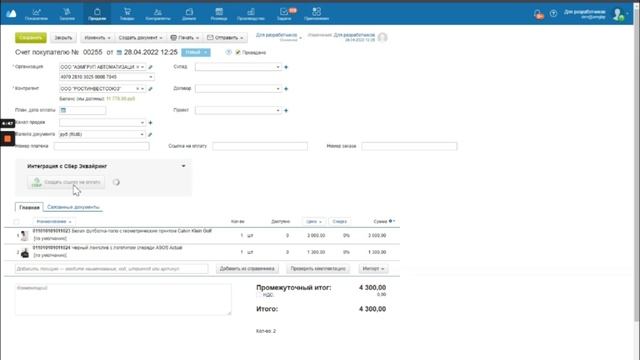Open the Продажи menu

(97, 14)
